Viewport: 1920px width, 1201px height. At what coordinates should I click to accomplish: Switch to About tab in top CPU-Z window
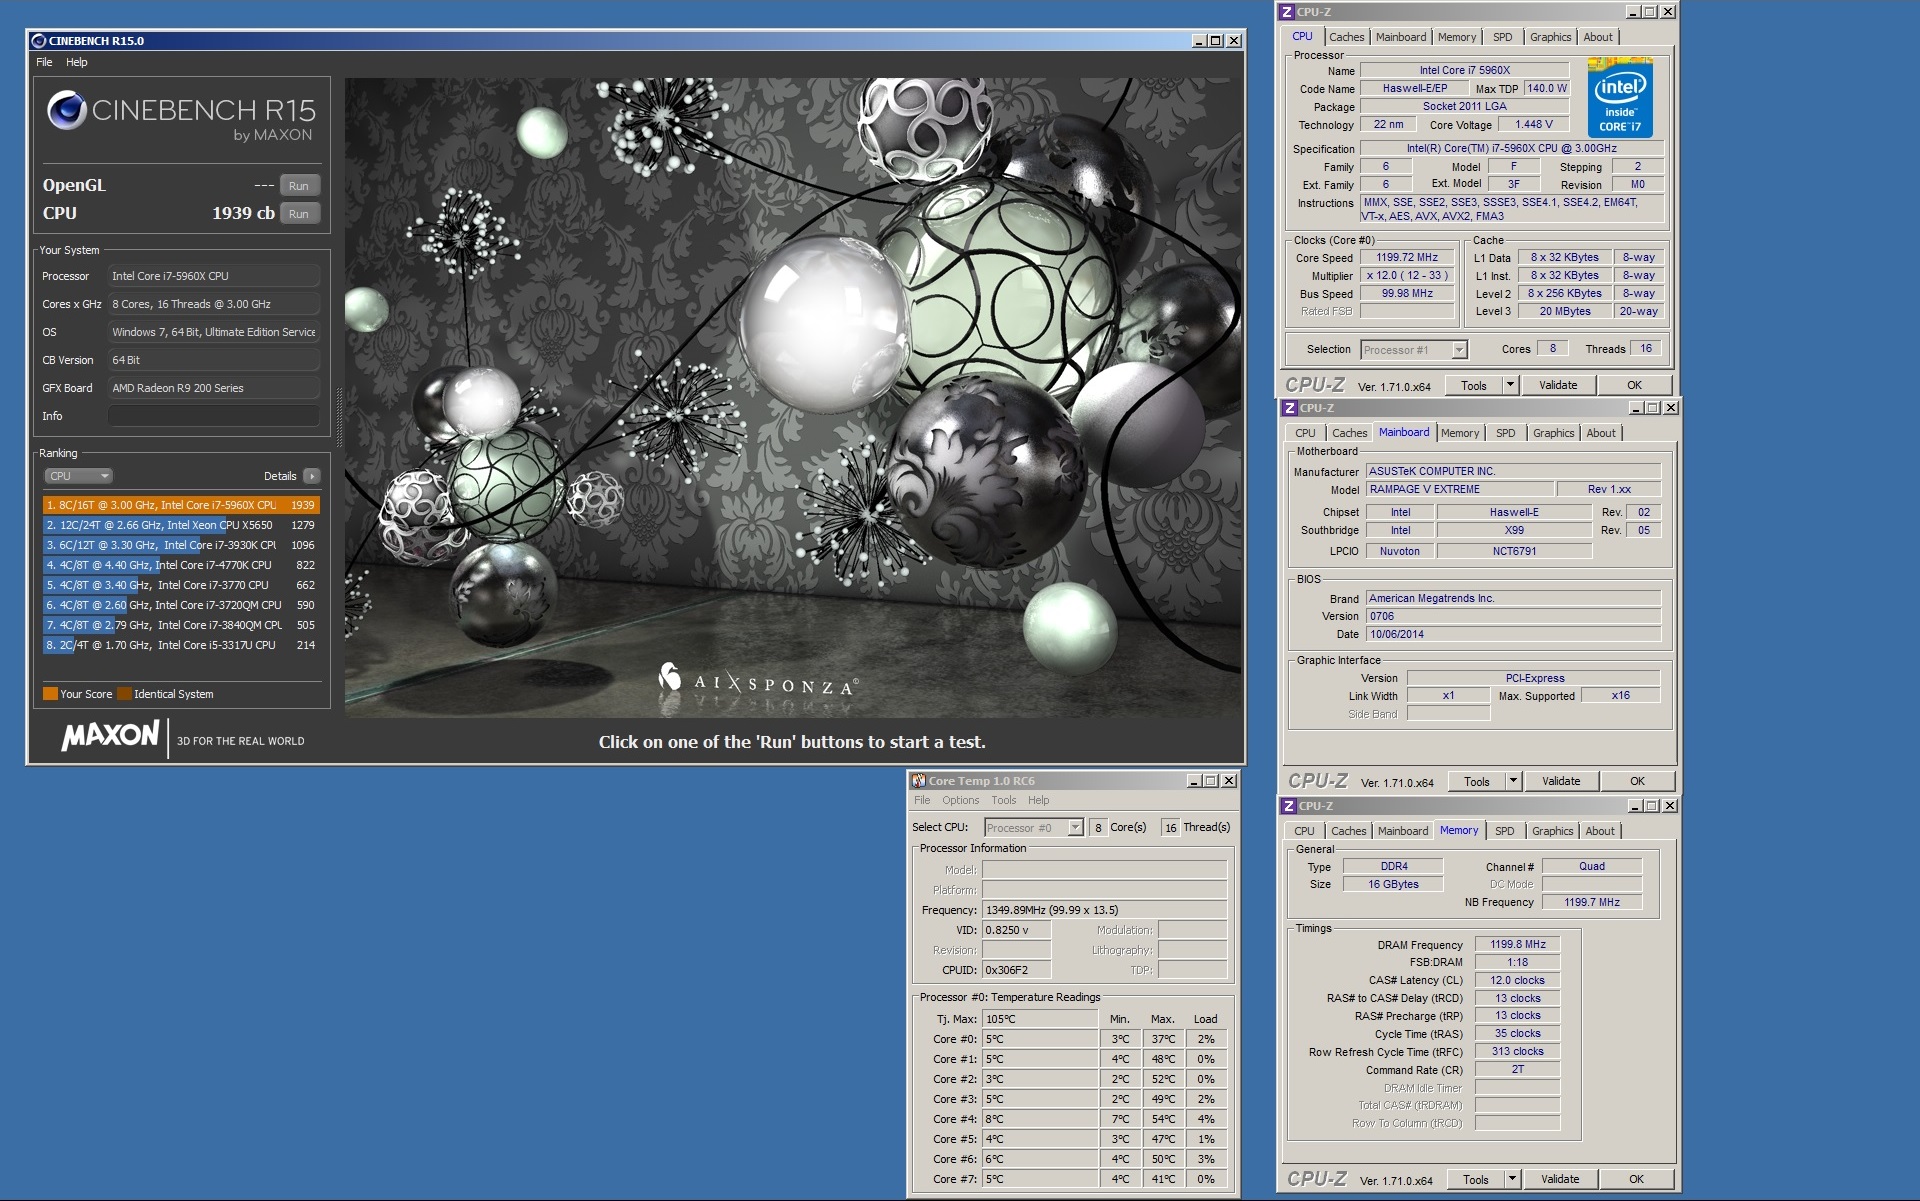coord(1598,37)
